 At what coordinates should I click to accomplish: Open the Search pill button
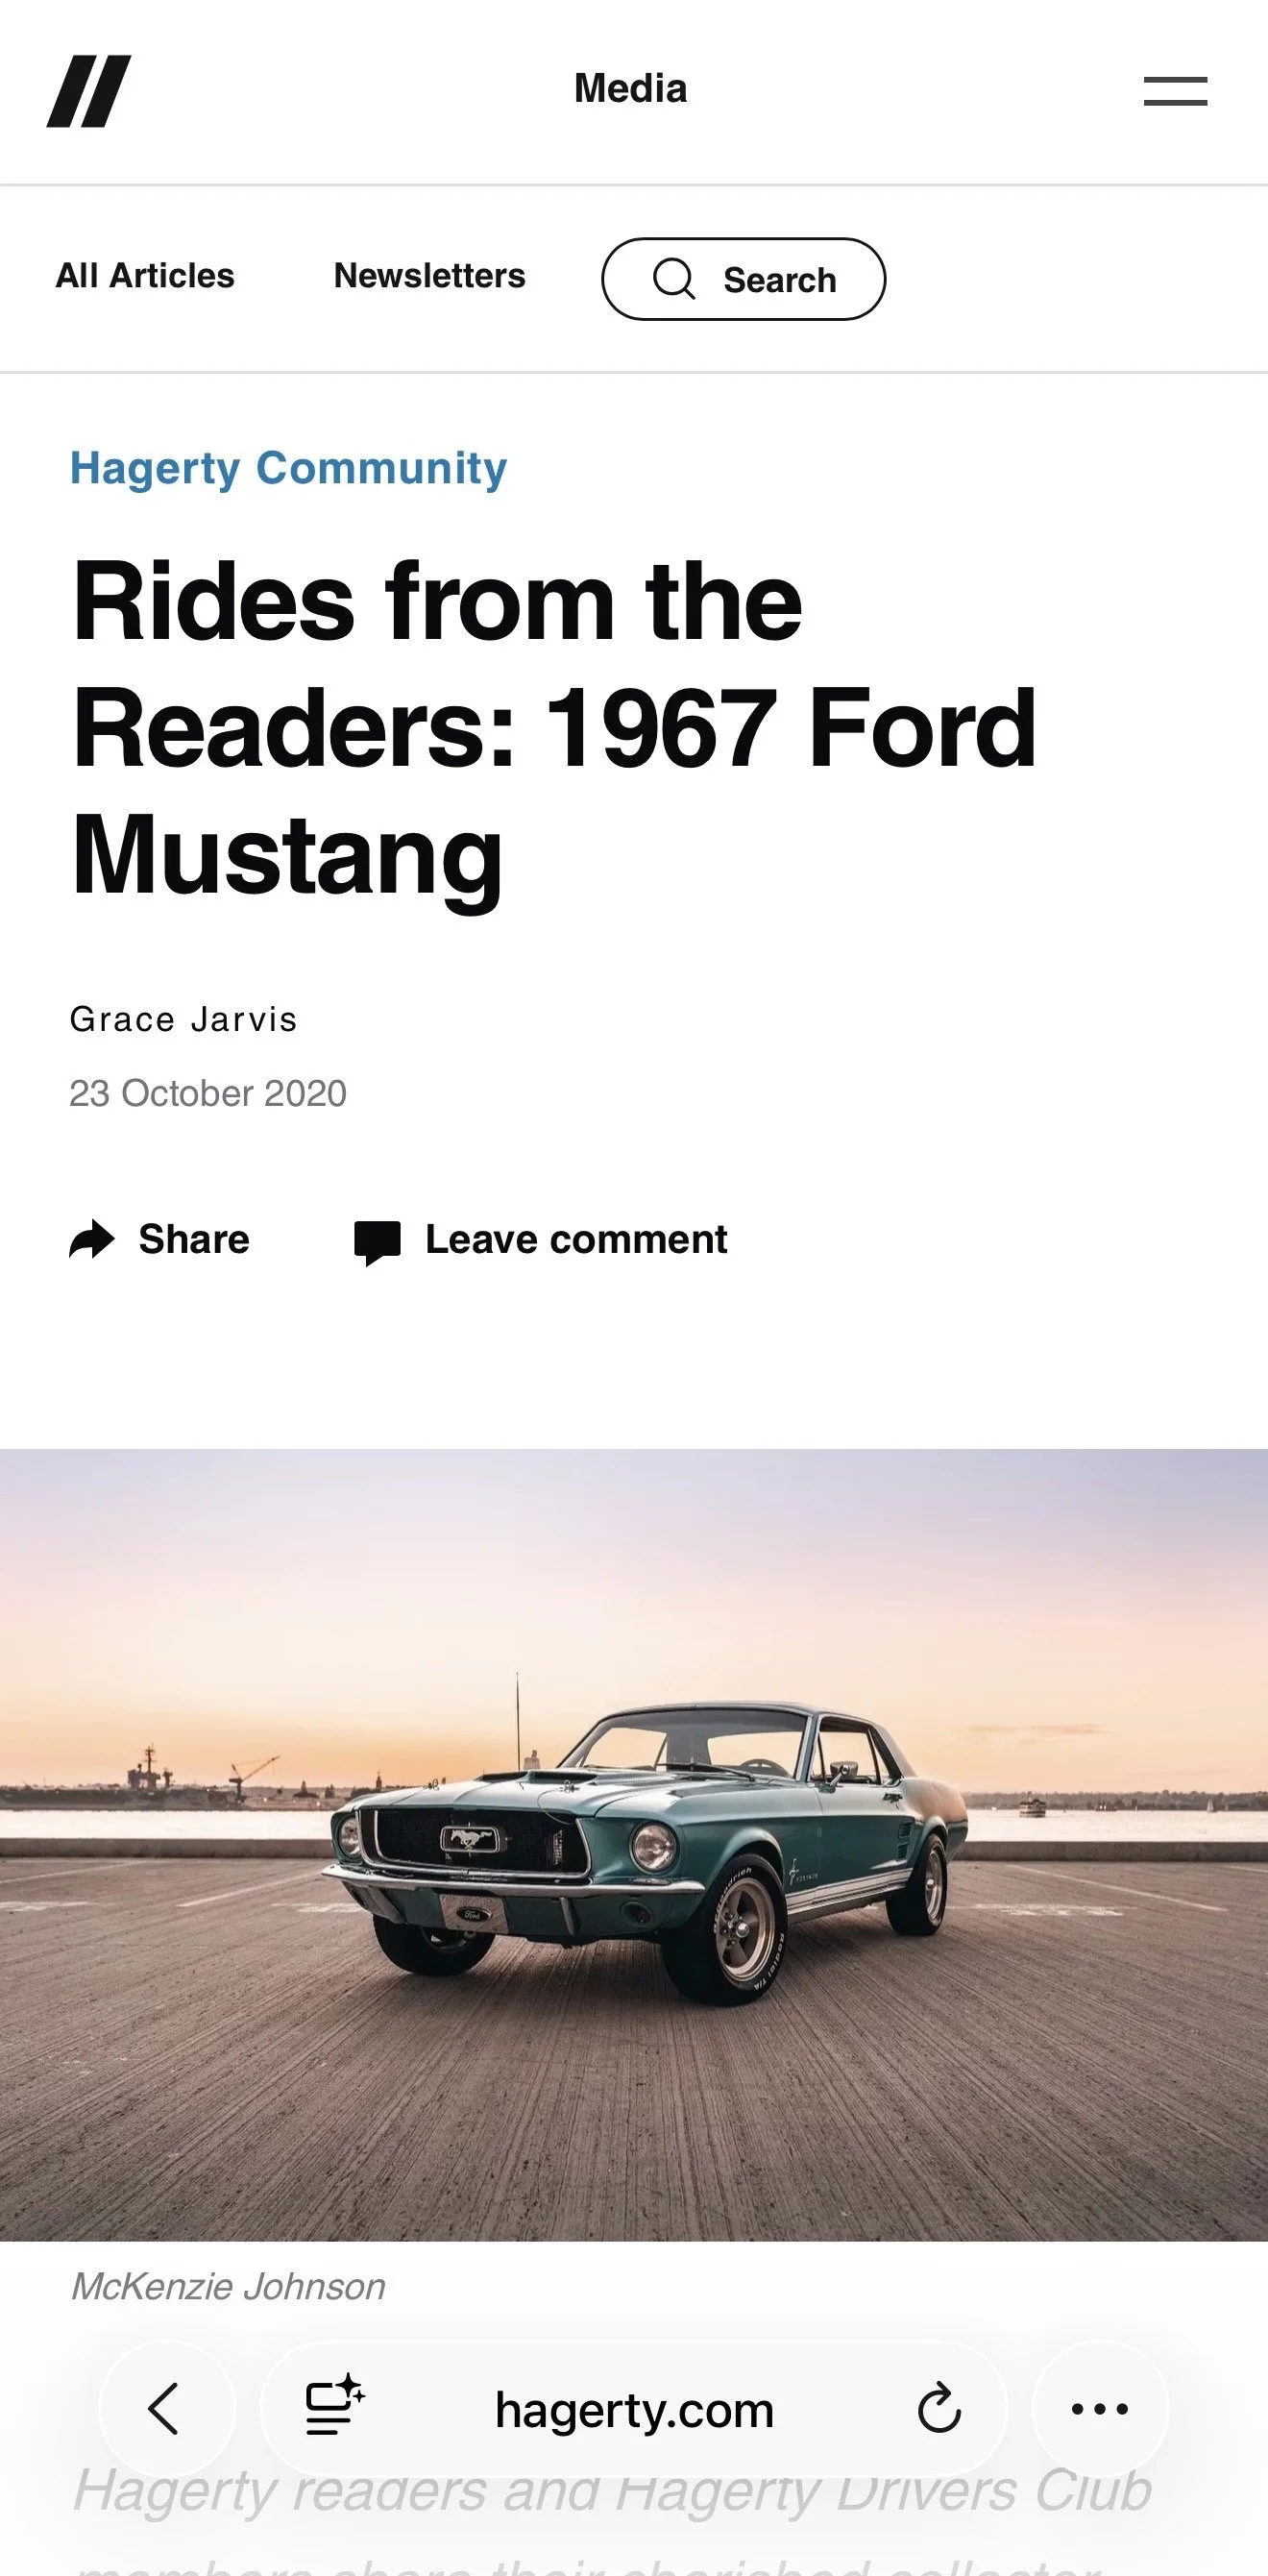pyautogui.click(x=743, y=279)
